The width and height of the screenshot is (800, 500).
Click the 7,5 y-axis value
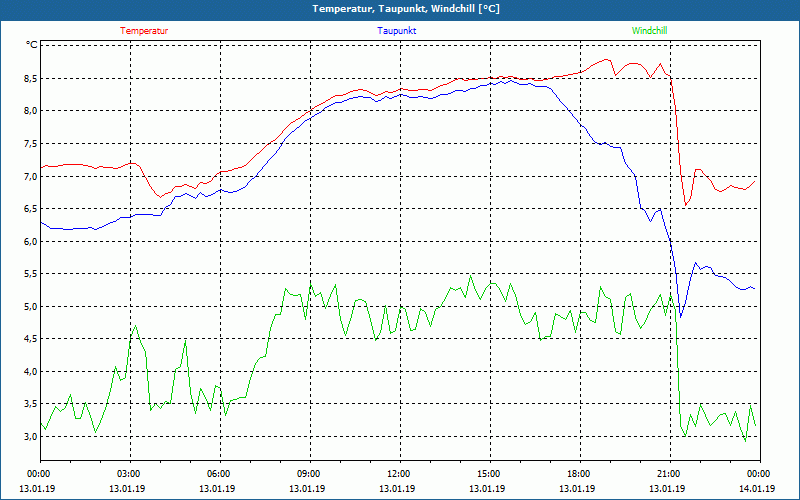[31, 143]
